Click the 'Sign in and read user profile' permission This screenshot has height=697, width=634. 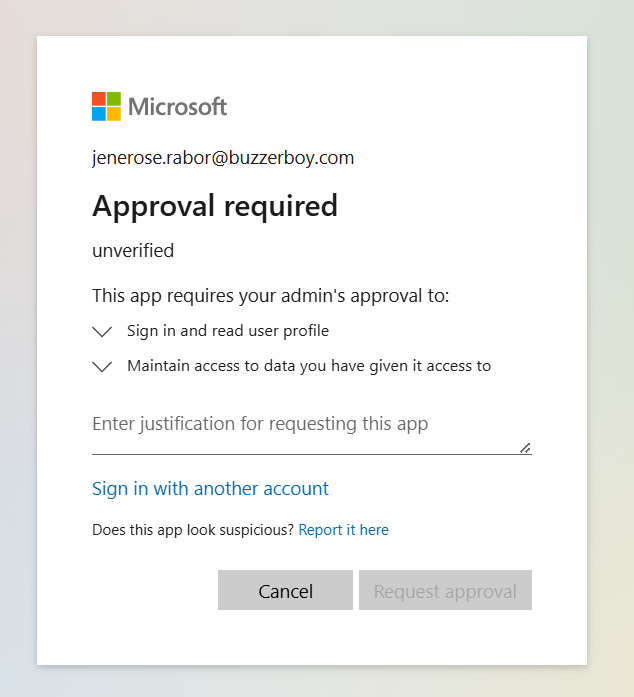click(x=228, y=331)
